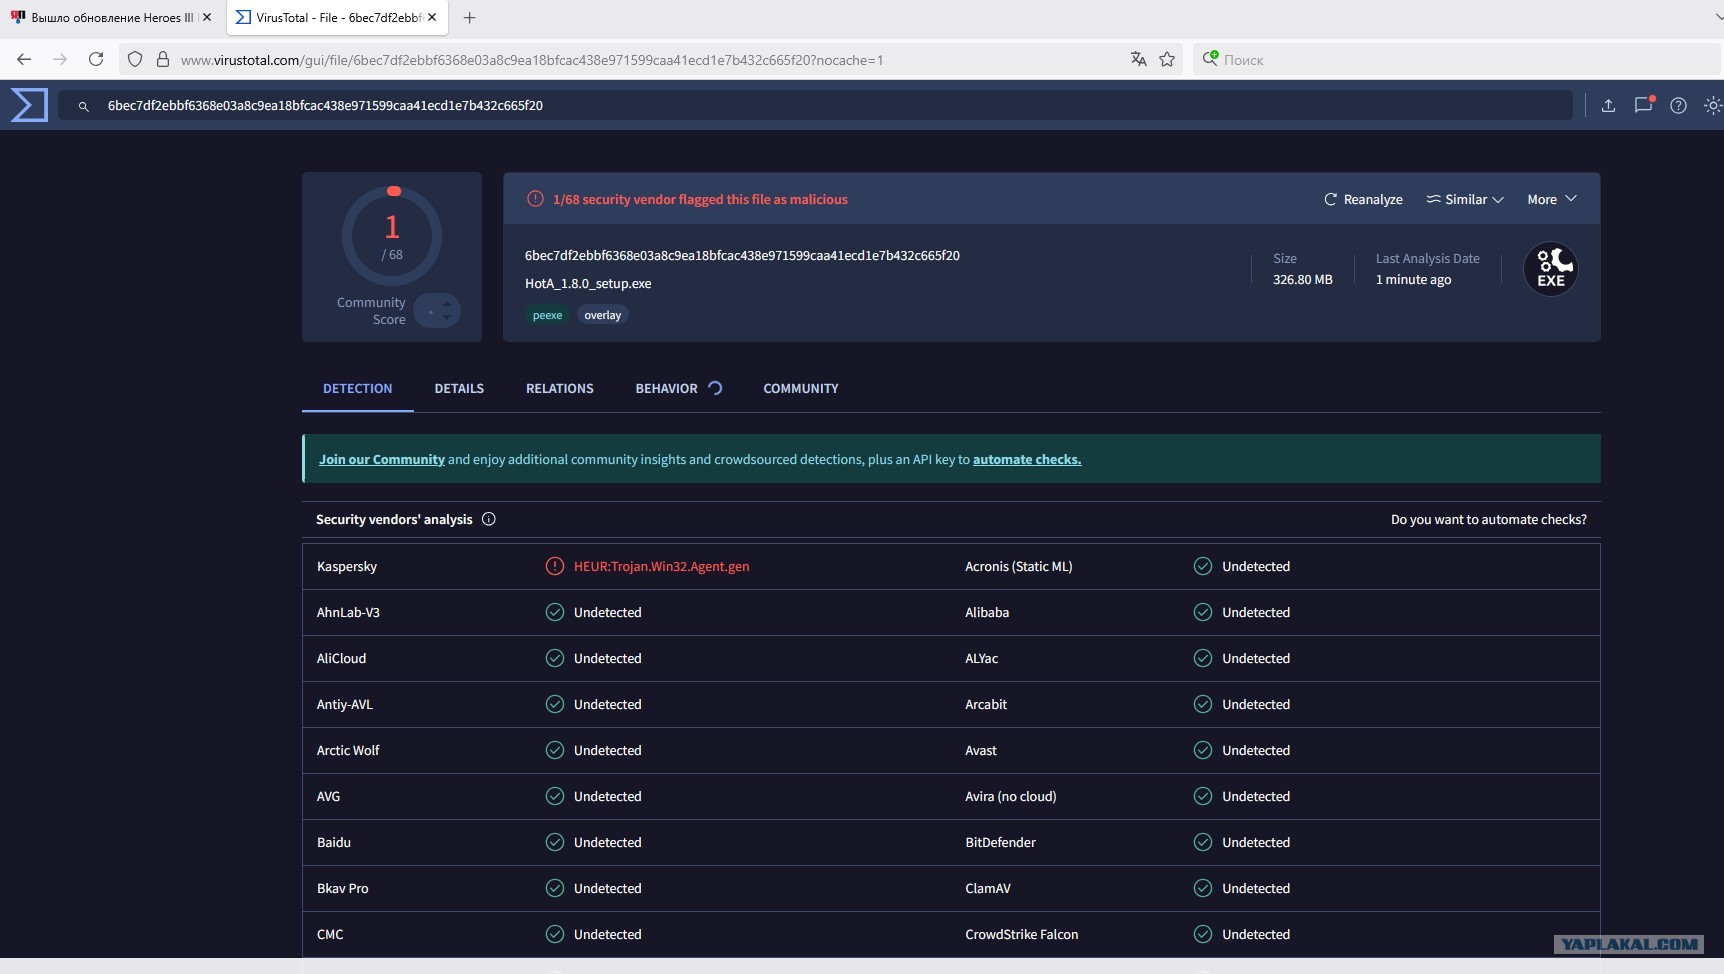
Task: Select the SHA-256 hash in file summary
Action: [742, 255]
